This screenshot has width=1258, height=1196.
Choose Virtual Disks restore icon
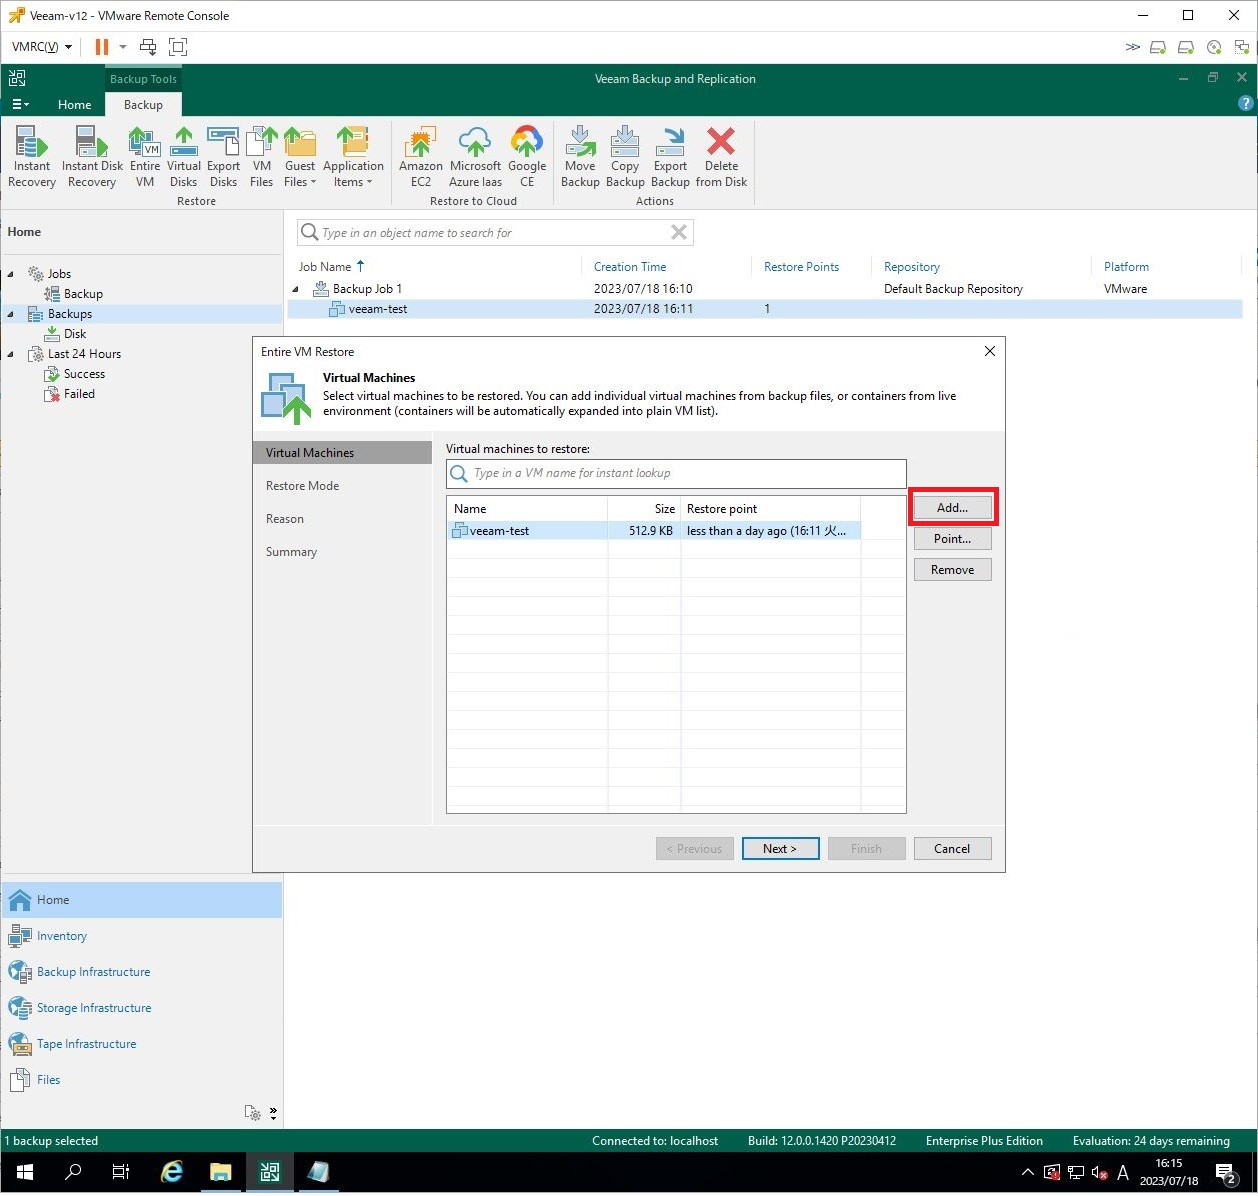pos(184,157)
